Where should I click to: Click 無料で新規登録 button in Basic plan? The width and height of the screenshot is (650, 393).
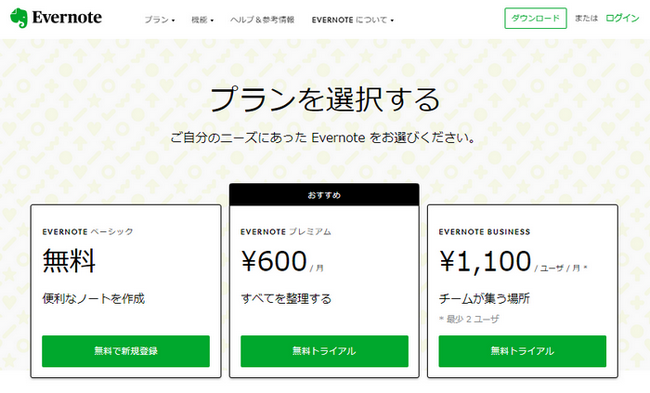tap(126, 351)
